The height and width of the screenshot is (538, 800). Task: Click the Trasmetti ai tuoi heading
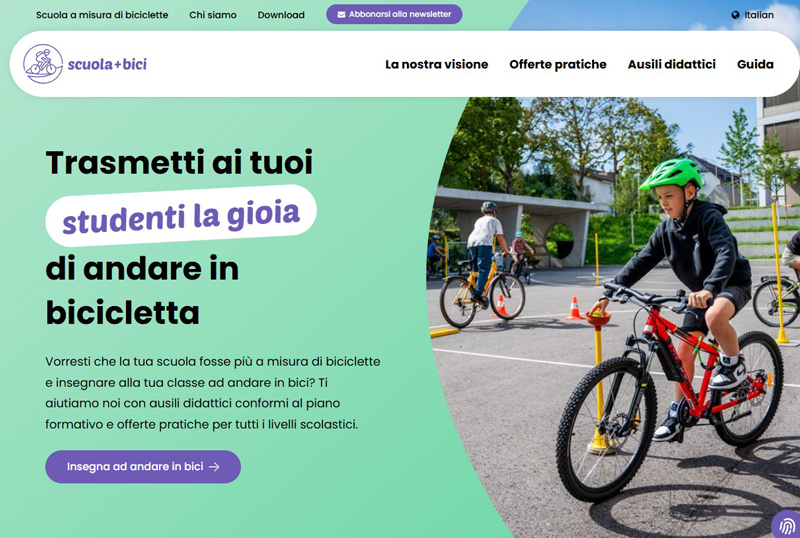pyautogui.click(x=179, y=162)
